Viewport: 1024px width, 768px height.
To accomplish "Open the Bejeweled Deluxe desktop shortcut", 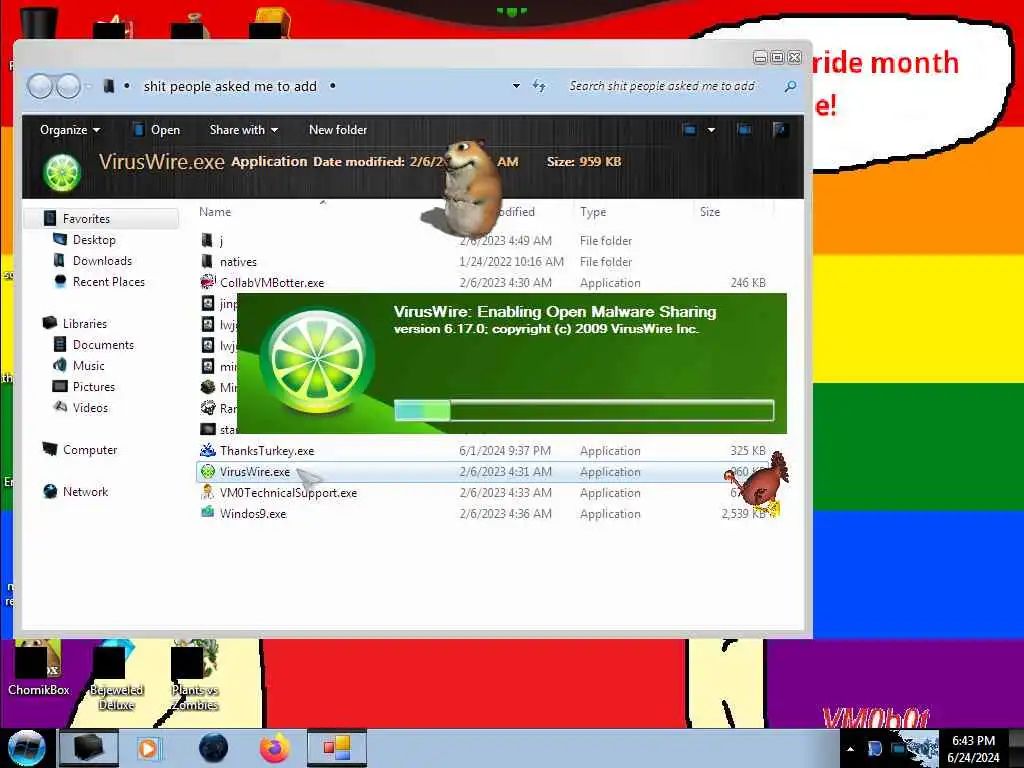I will (x=116, y=676).
